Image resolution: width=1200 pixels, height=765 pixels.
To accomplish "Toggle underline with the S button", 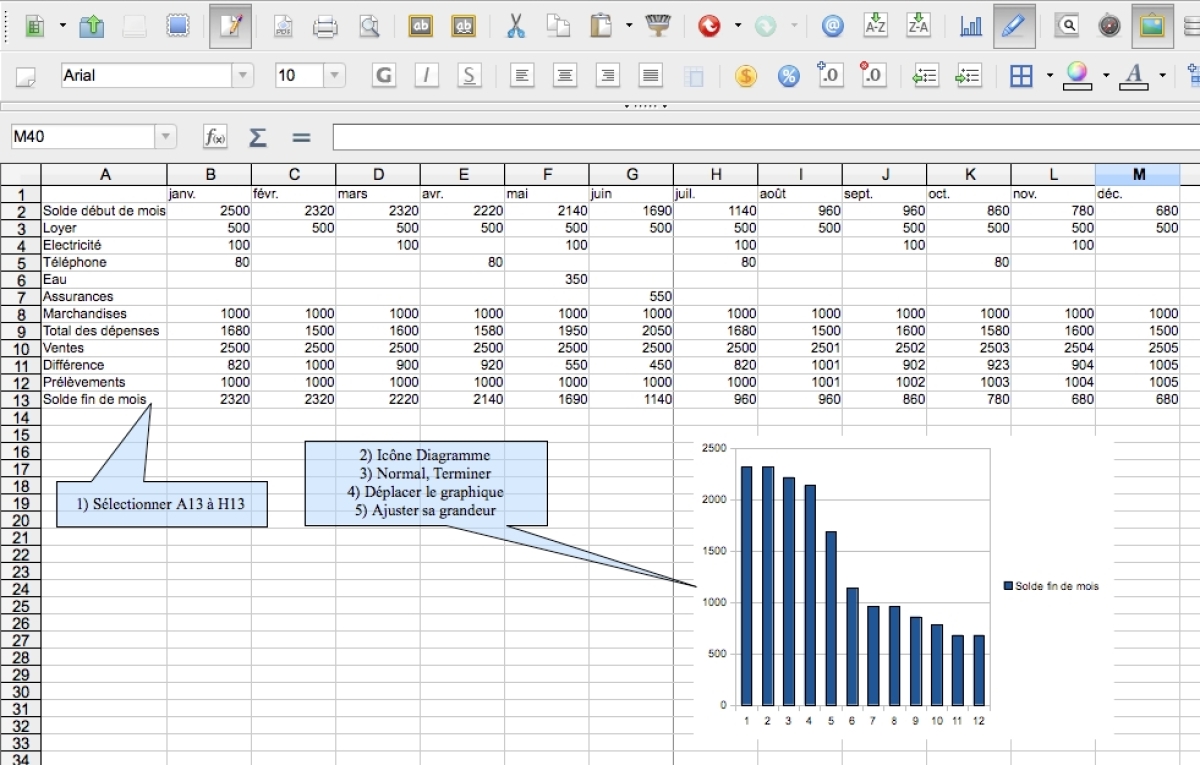I will point(469,75).
